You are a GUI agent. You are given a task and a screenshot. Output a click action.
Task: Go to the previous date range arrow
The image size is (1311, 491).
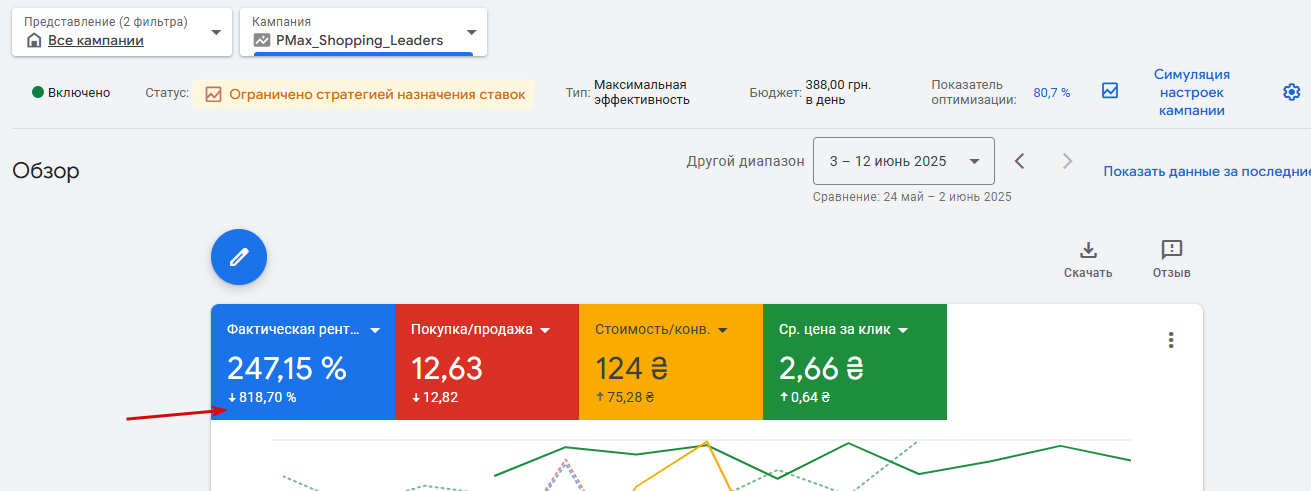point(1020,161)
